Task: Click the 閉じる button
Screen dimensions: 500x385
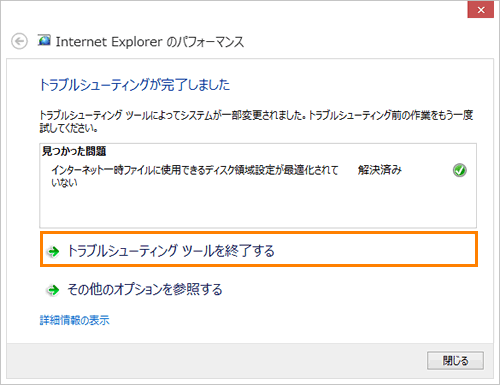Action: point(455,360)
